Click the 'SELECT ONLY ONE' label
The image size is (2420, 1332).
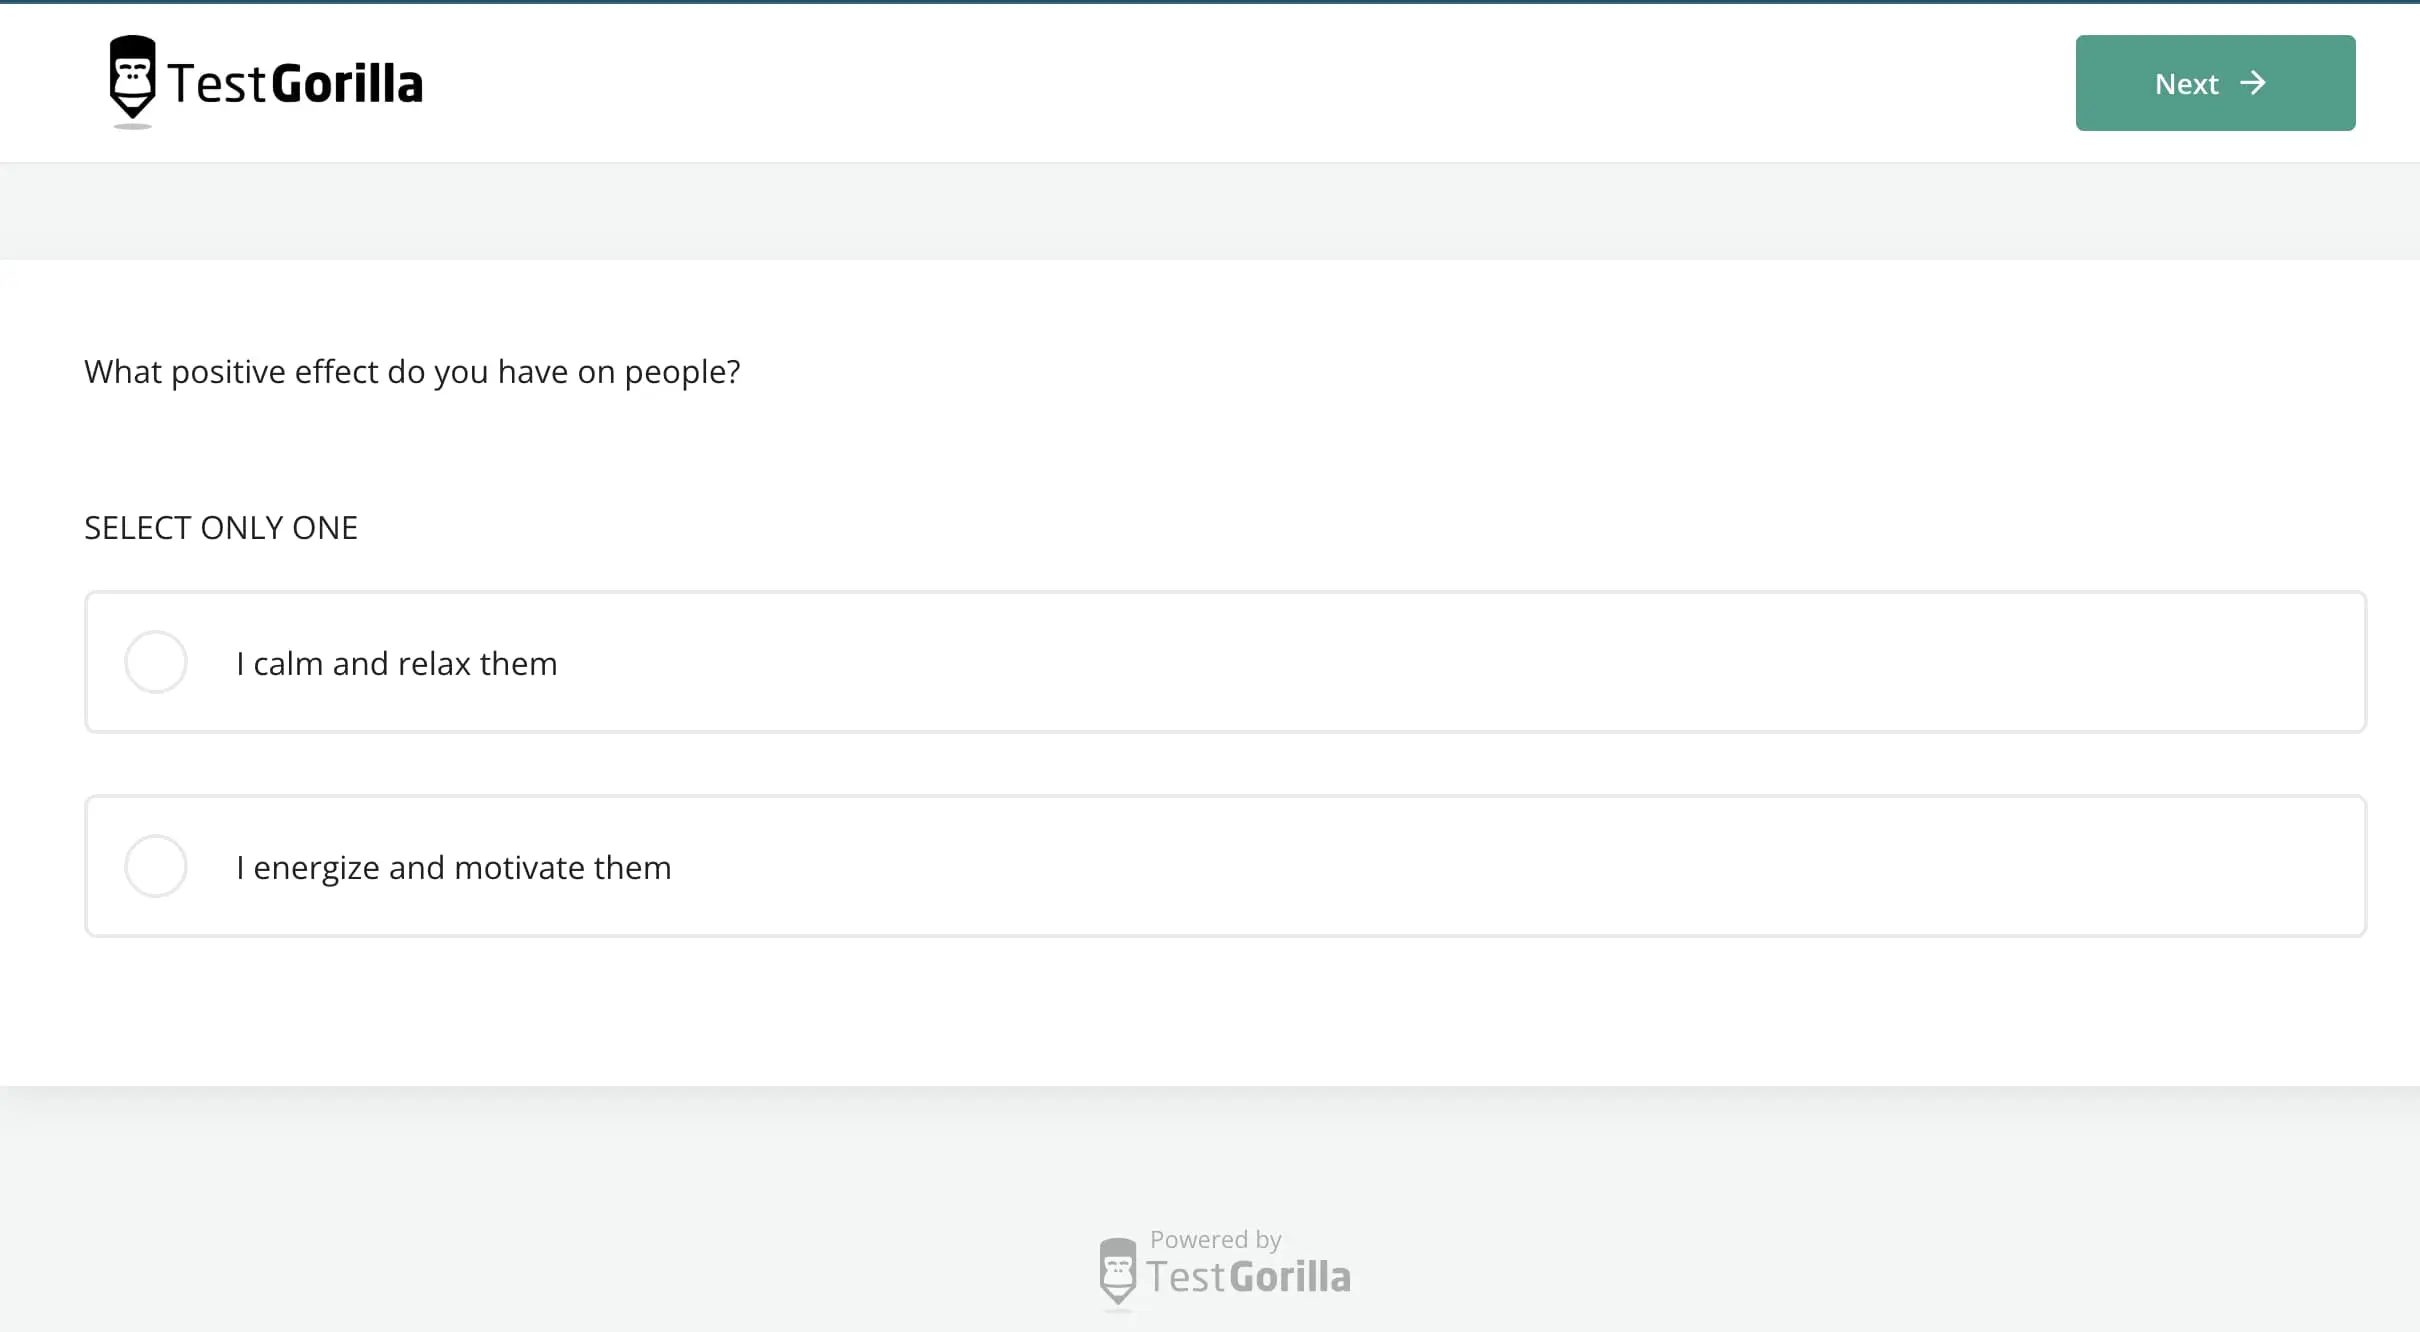[x=220, y=527]
